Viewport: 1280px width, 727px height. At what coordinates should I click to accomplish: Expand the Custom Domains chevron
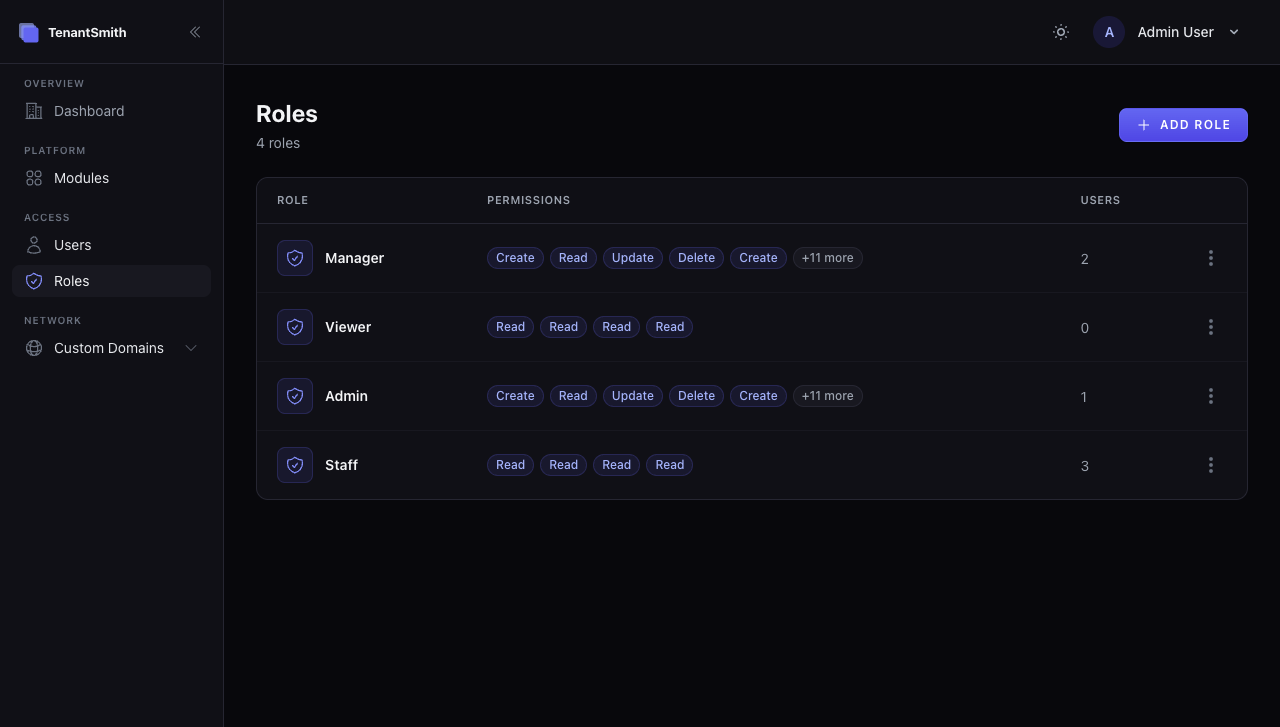(x=191, y=348)
